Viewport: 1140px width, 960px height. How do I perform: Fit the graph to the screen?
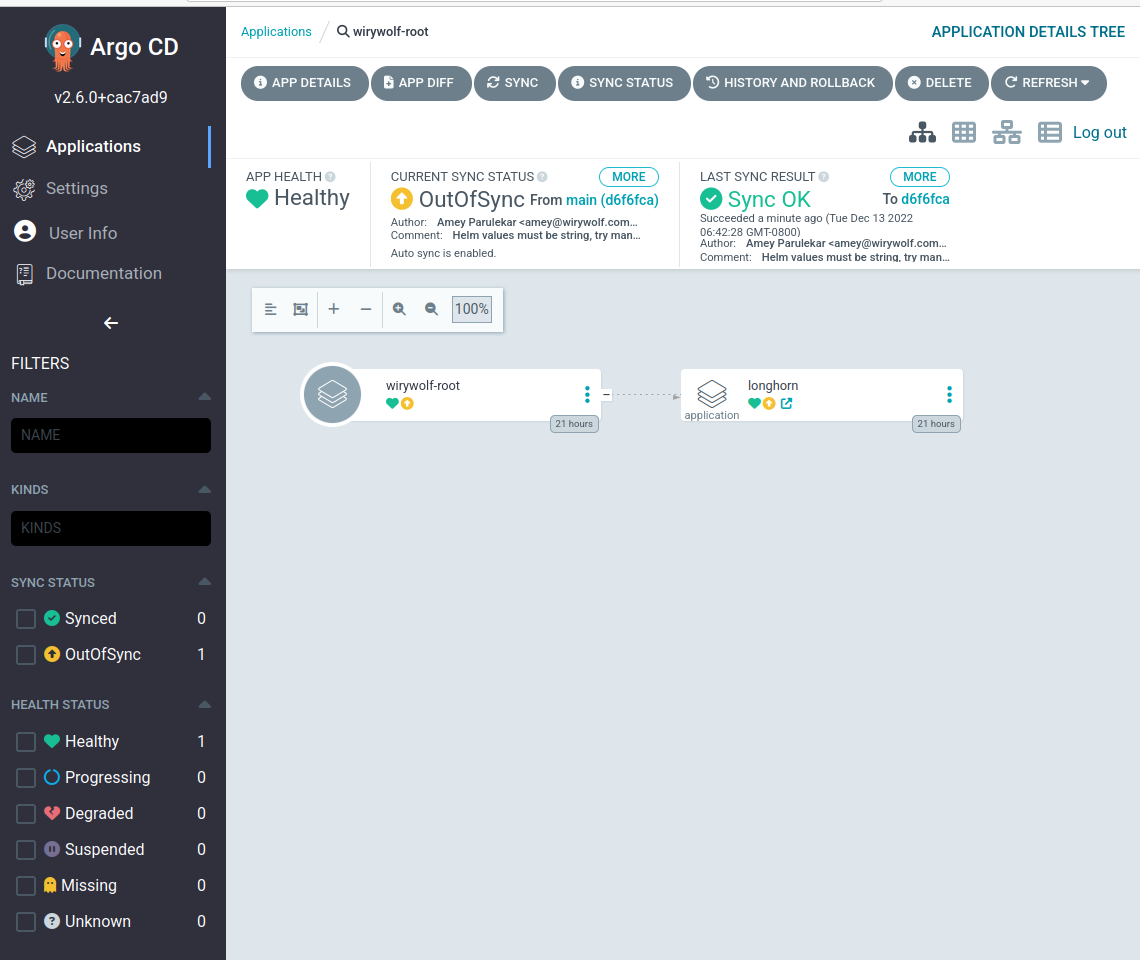[300, 309]
